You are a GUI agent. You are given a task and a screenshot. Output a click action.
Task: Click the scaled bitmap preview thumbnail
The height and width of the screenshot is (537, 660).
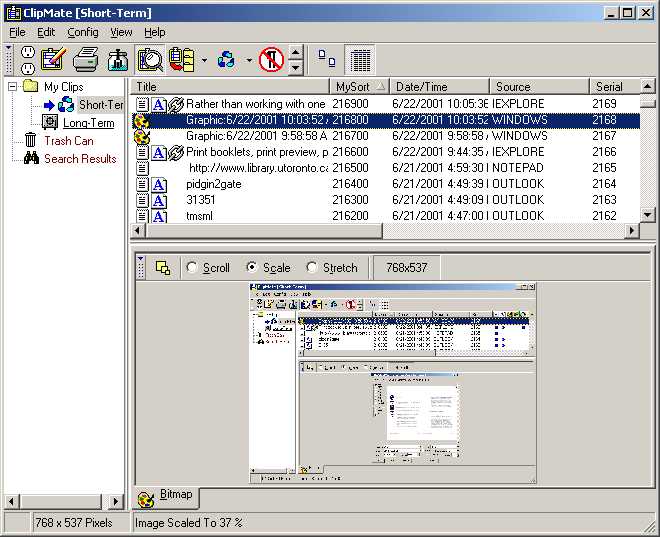click(x=393, y=383)
